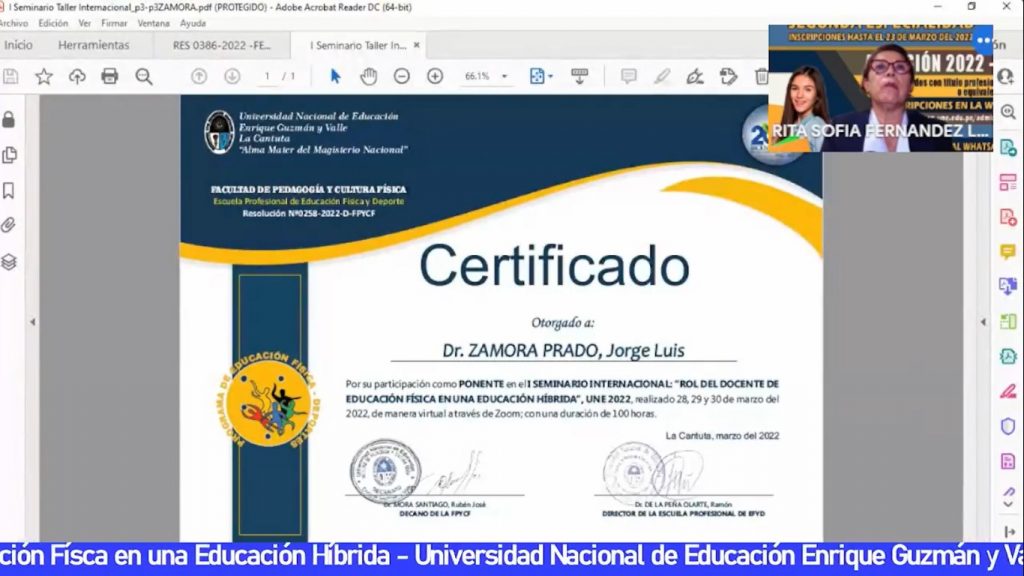The image size is (1024, 576).
Task: Add a sticky note comment from toolbar
Action: [628, 76]
